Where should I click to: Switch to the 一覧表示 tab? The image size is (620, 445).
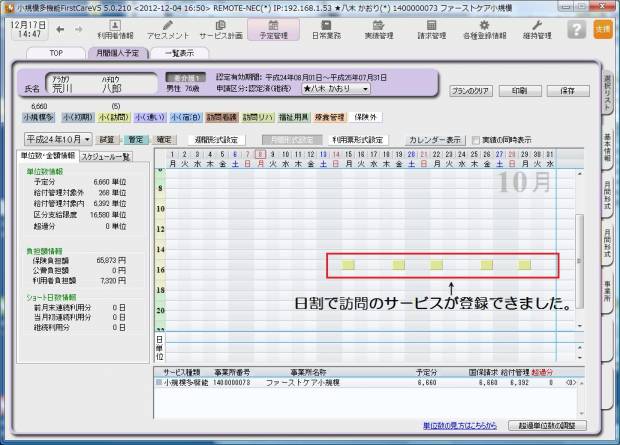pos(181,52)
